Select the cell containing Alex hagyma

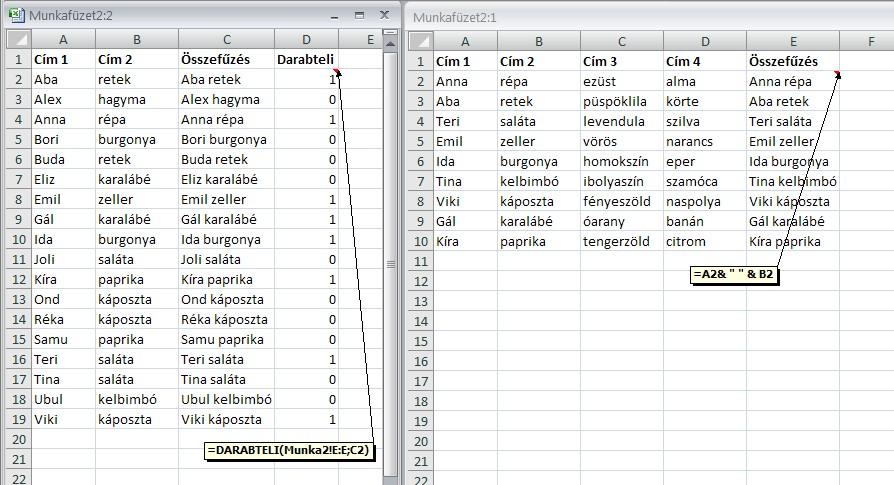coord(226,100)
